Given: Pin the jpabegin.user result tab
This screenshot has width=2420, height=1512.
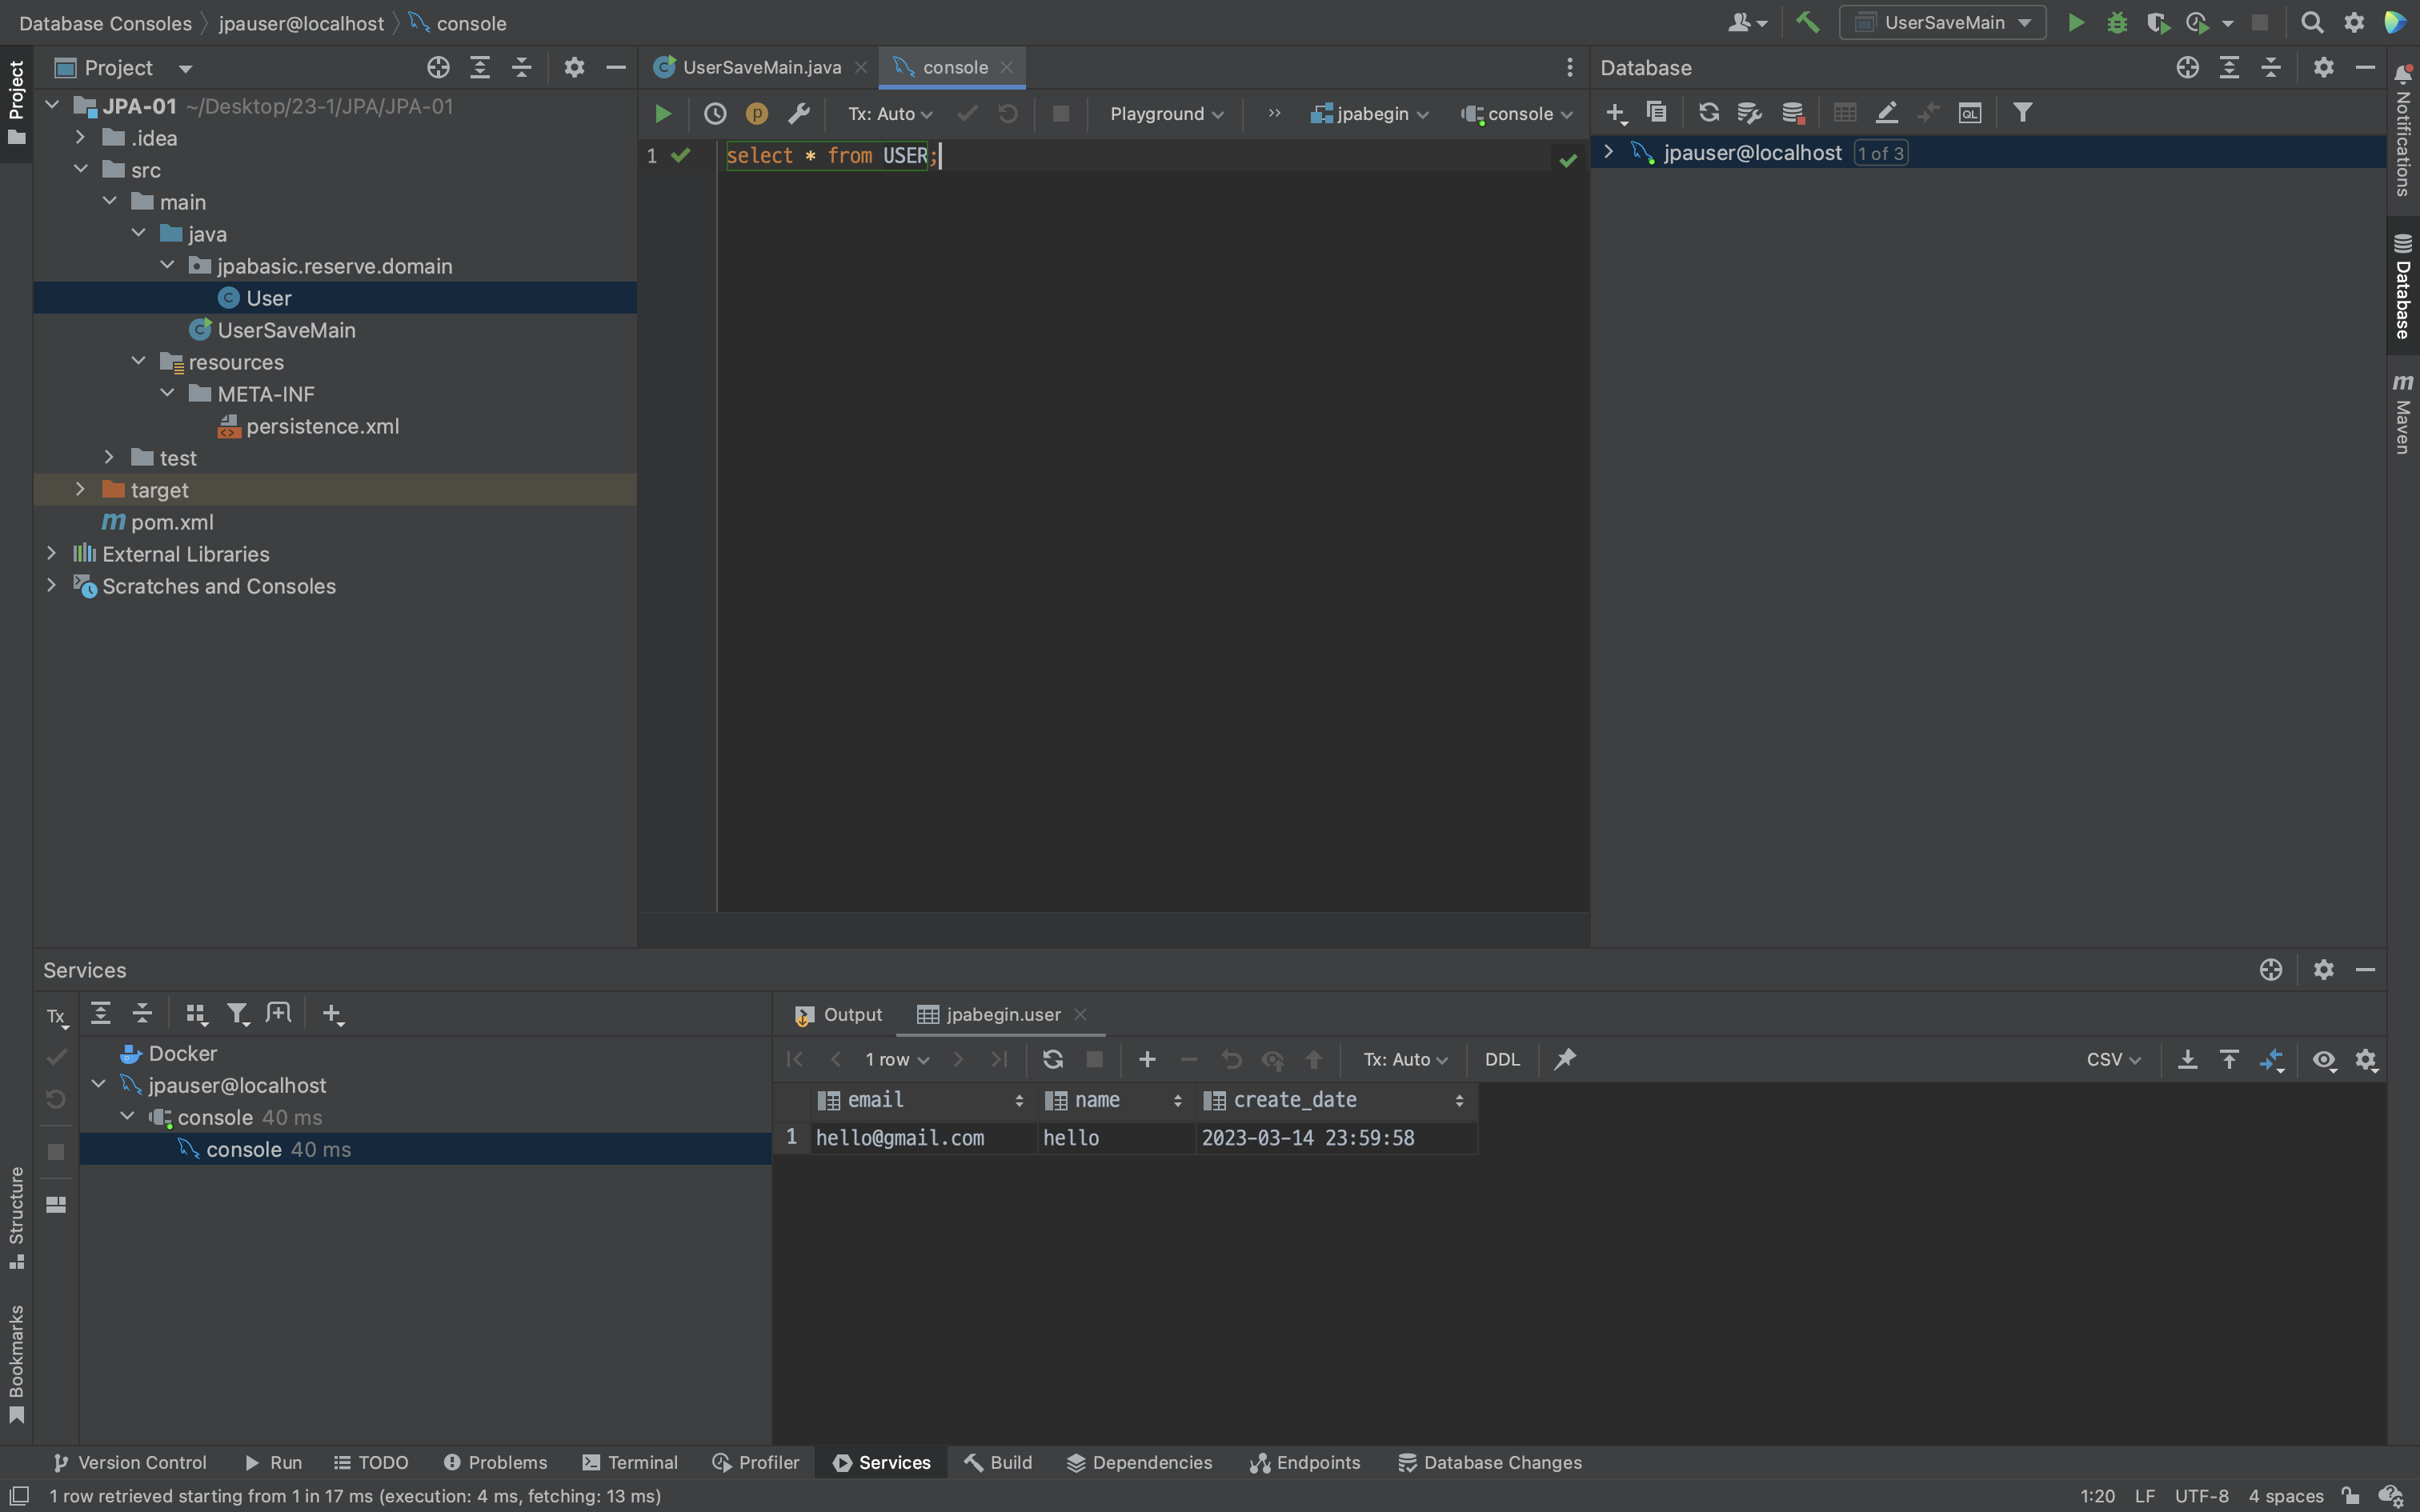Looking at the screenshot, I should [1565, 1059].
